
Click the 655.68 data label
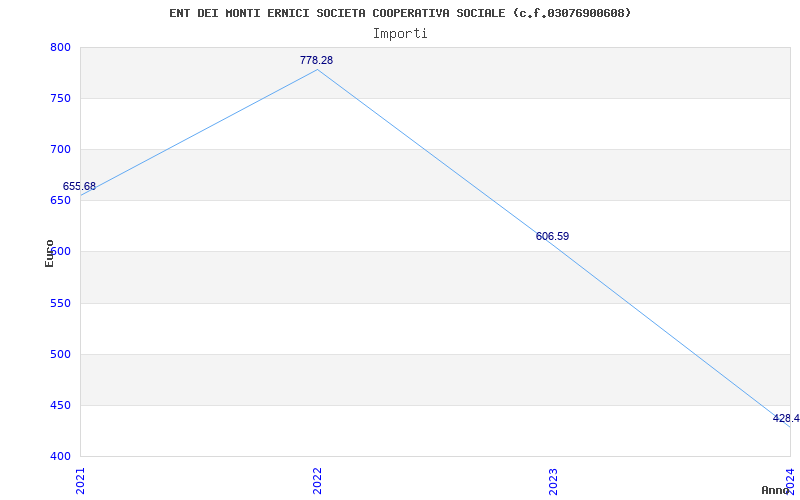point(79,186)
